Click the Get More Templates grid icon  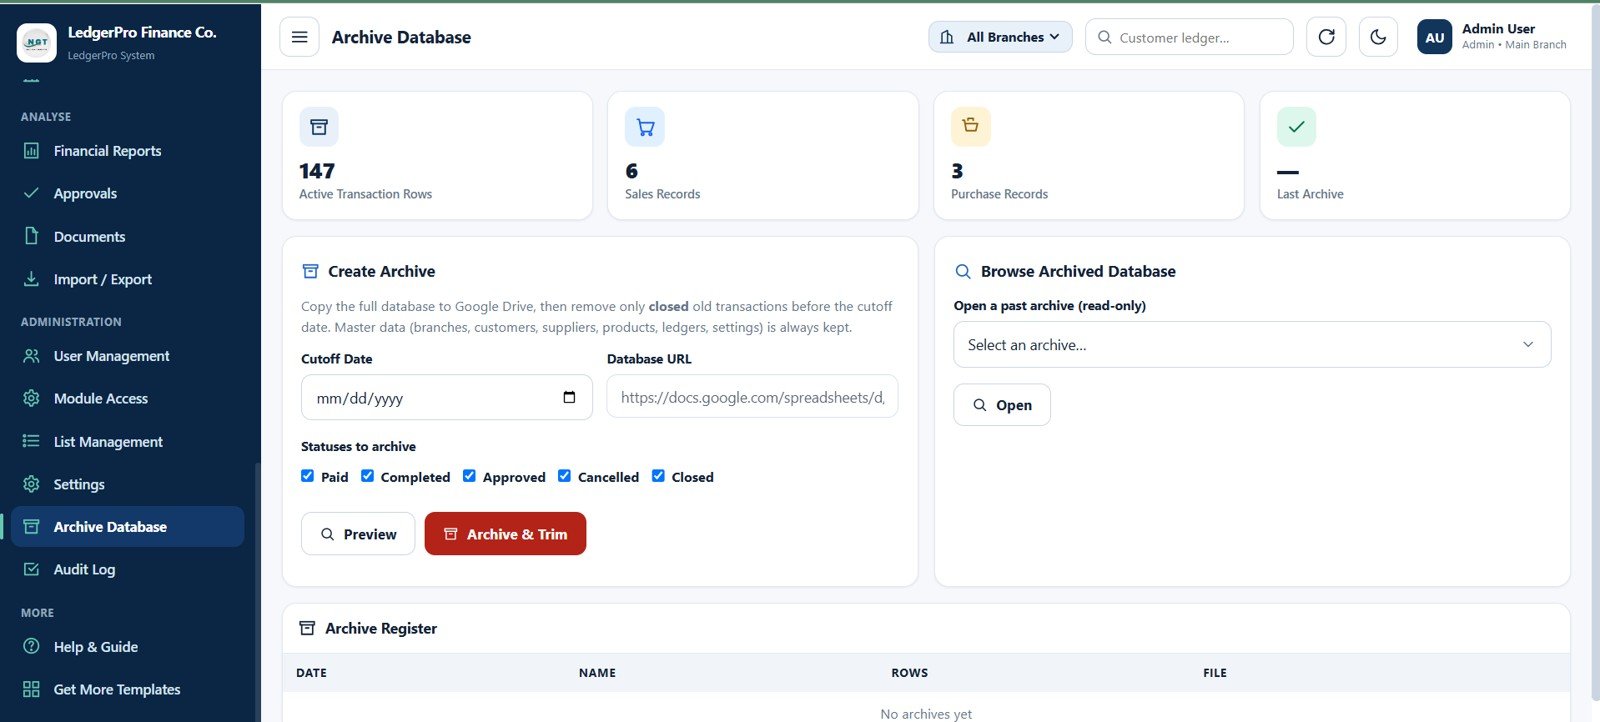(x=31, y=689)
